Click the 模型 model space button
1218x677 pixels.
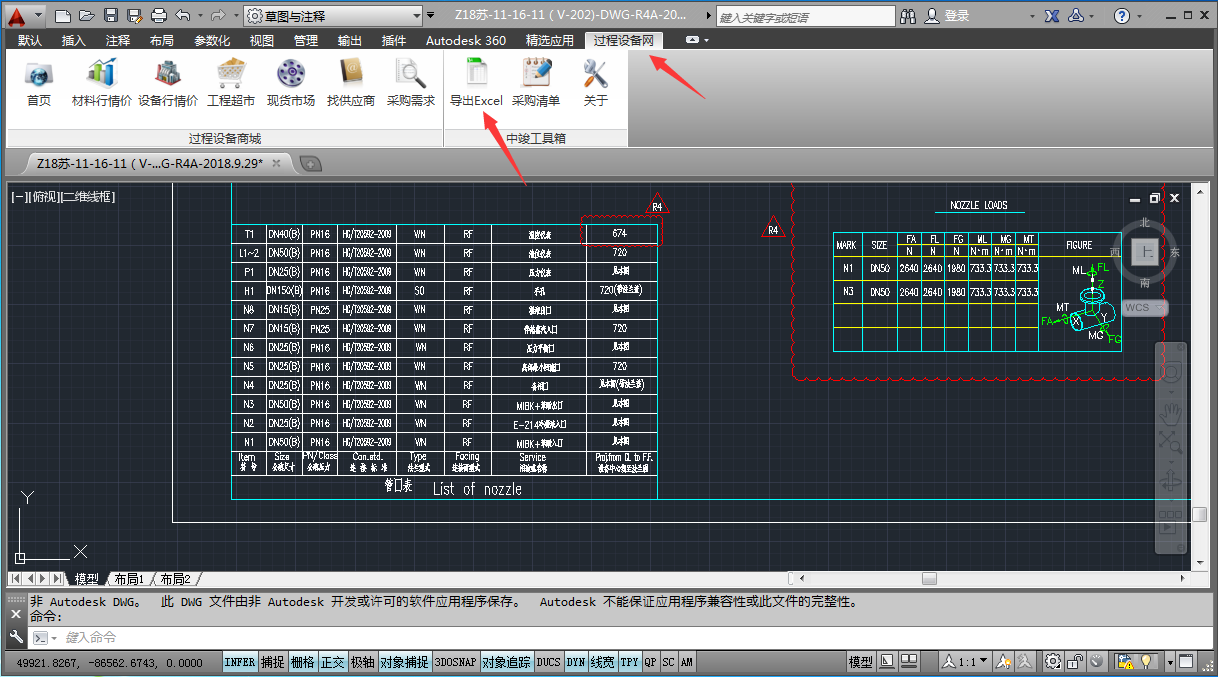tap(860, 662)
